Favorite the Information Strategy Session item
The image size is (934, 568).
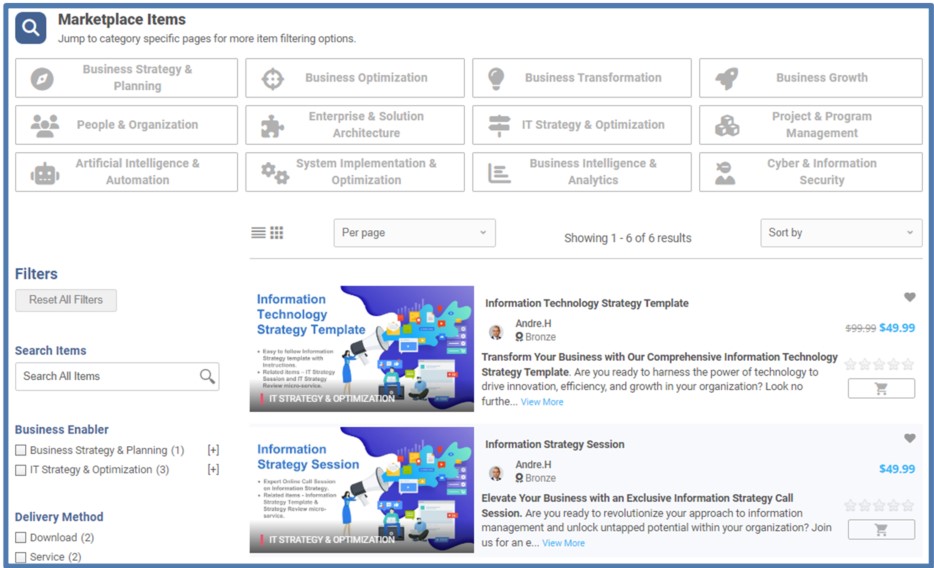(910, 438)
